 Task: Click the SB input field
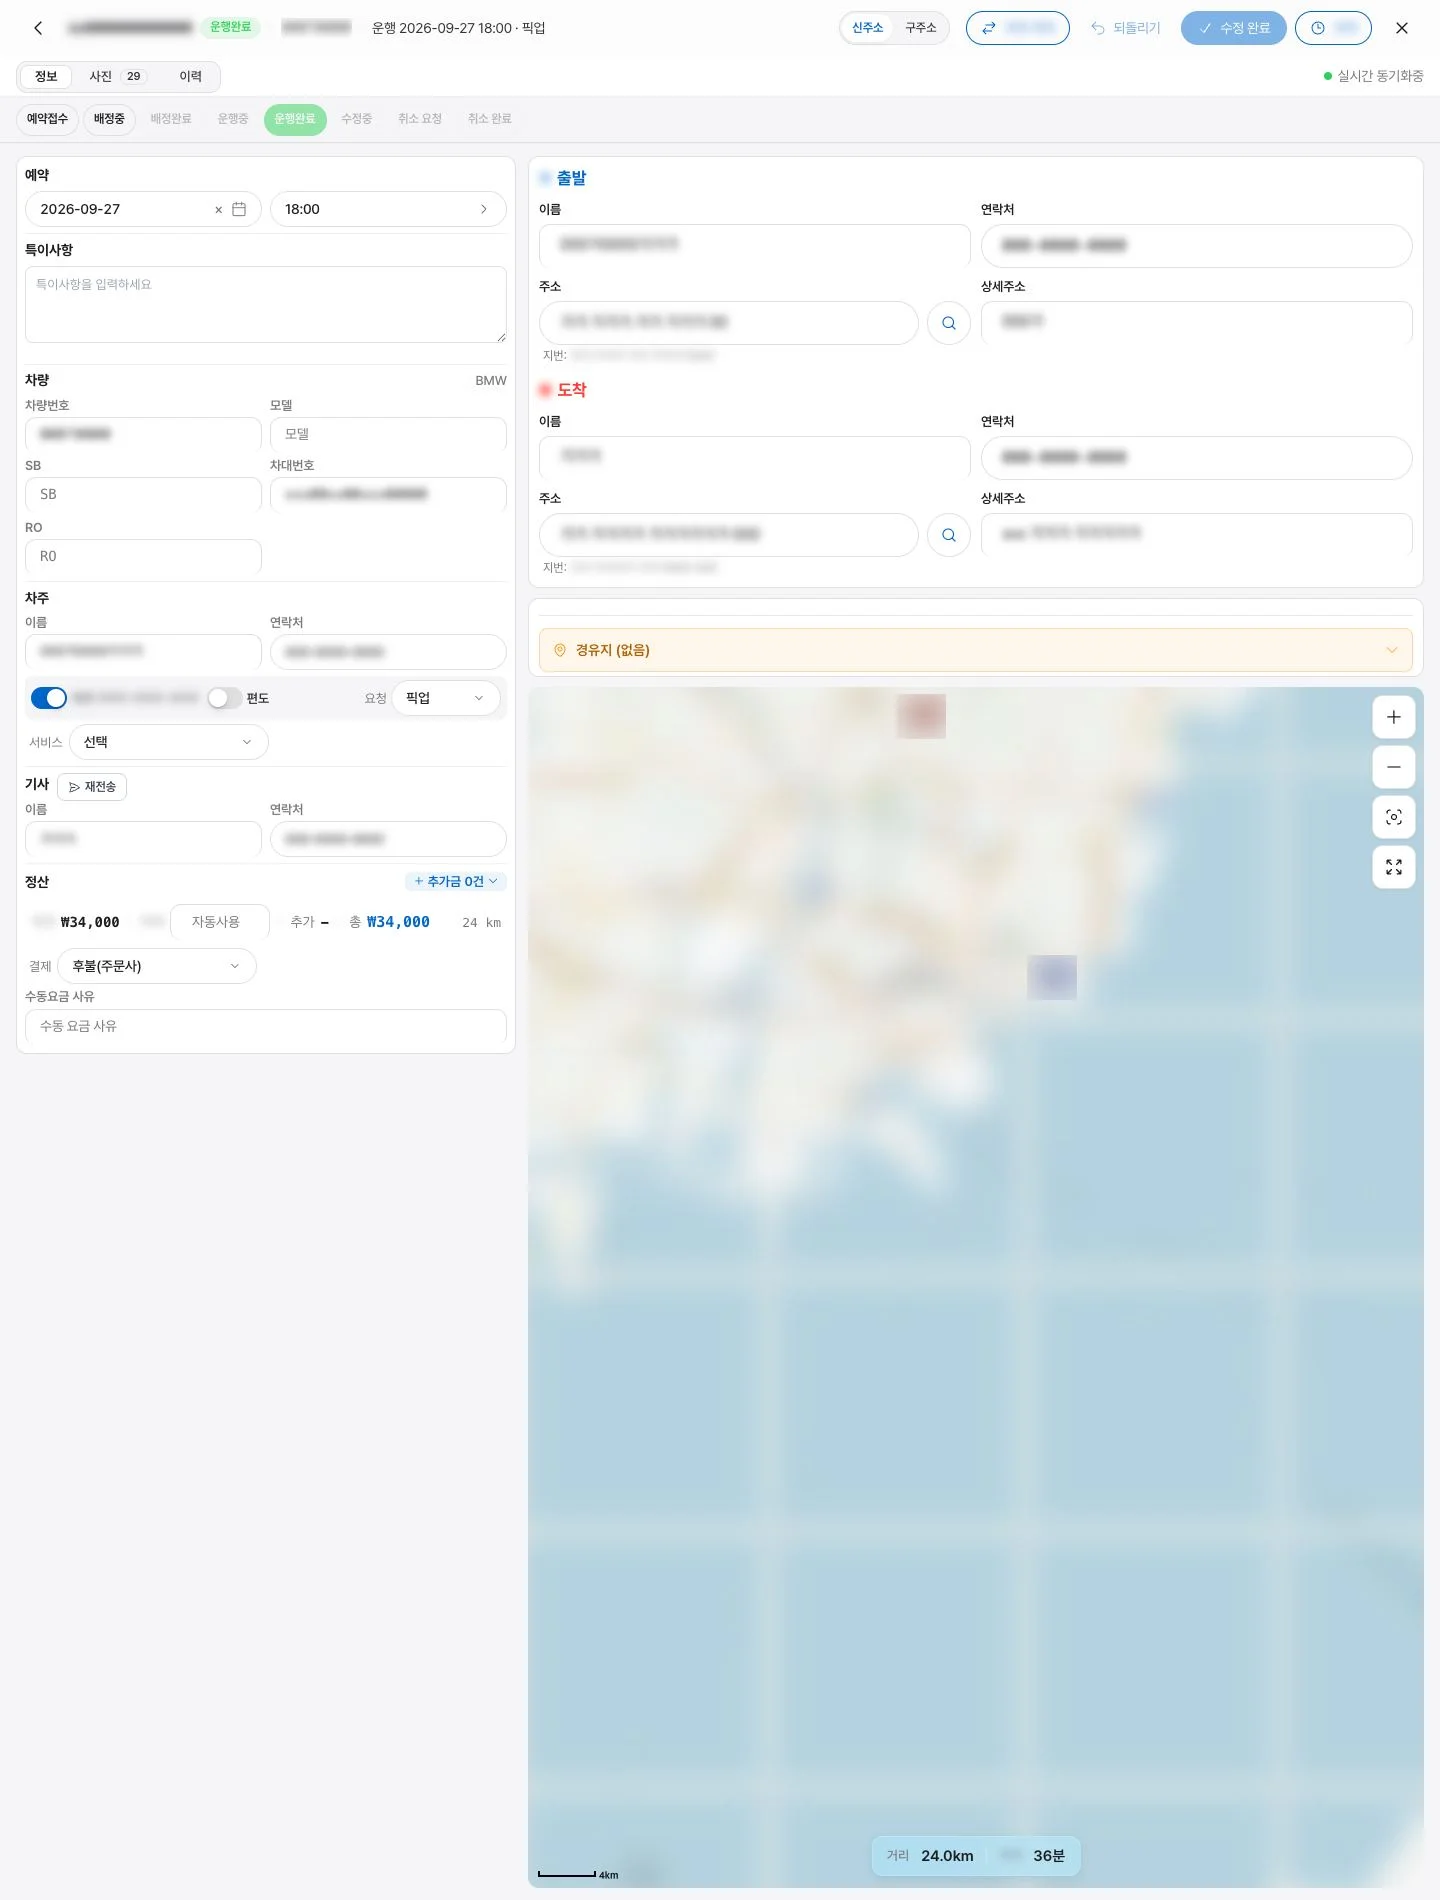(143, 494)
